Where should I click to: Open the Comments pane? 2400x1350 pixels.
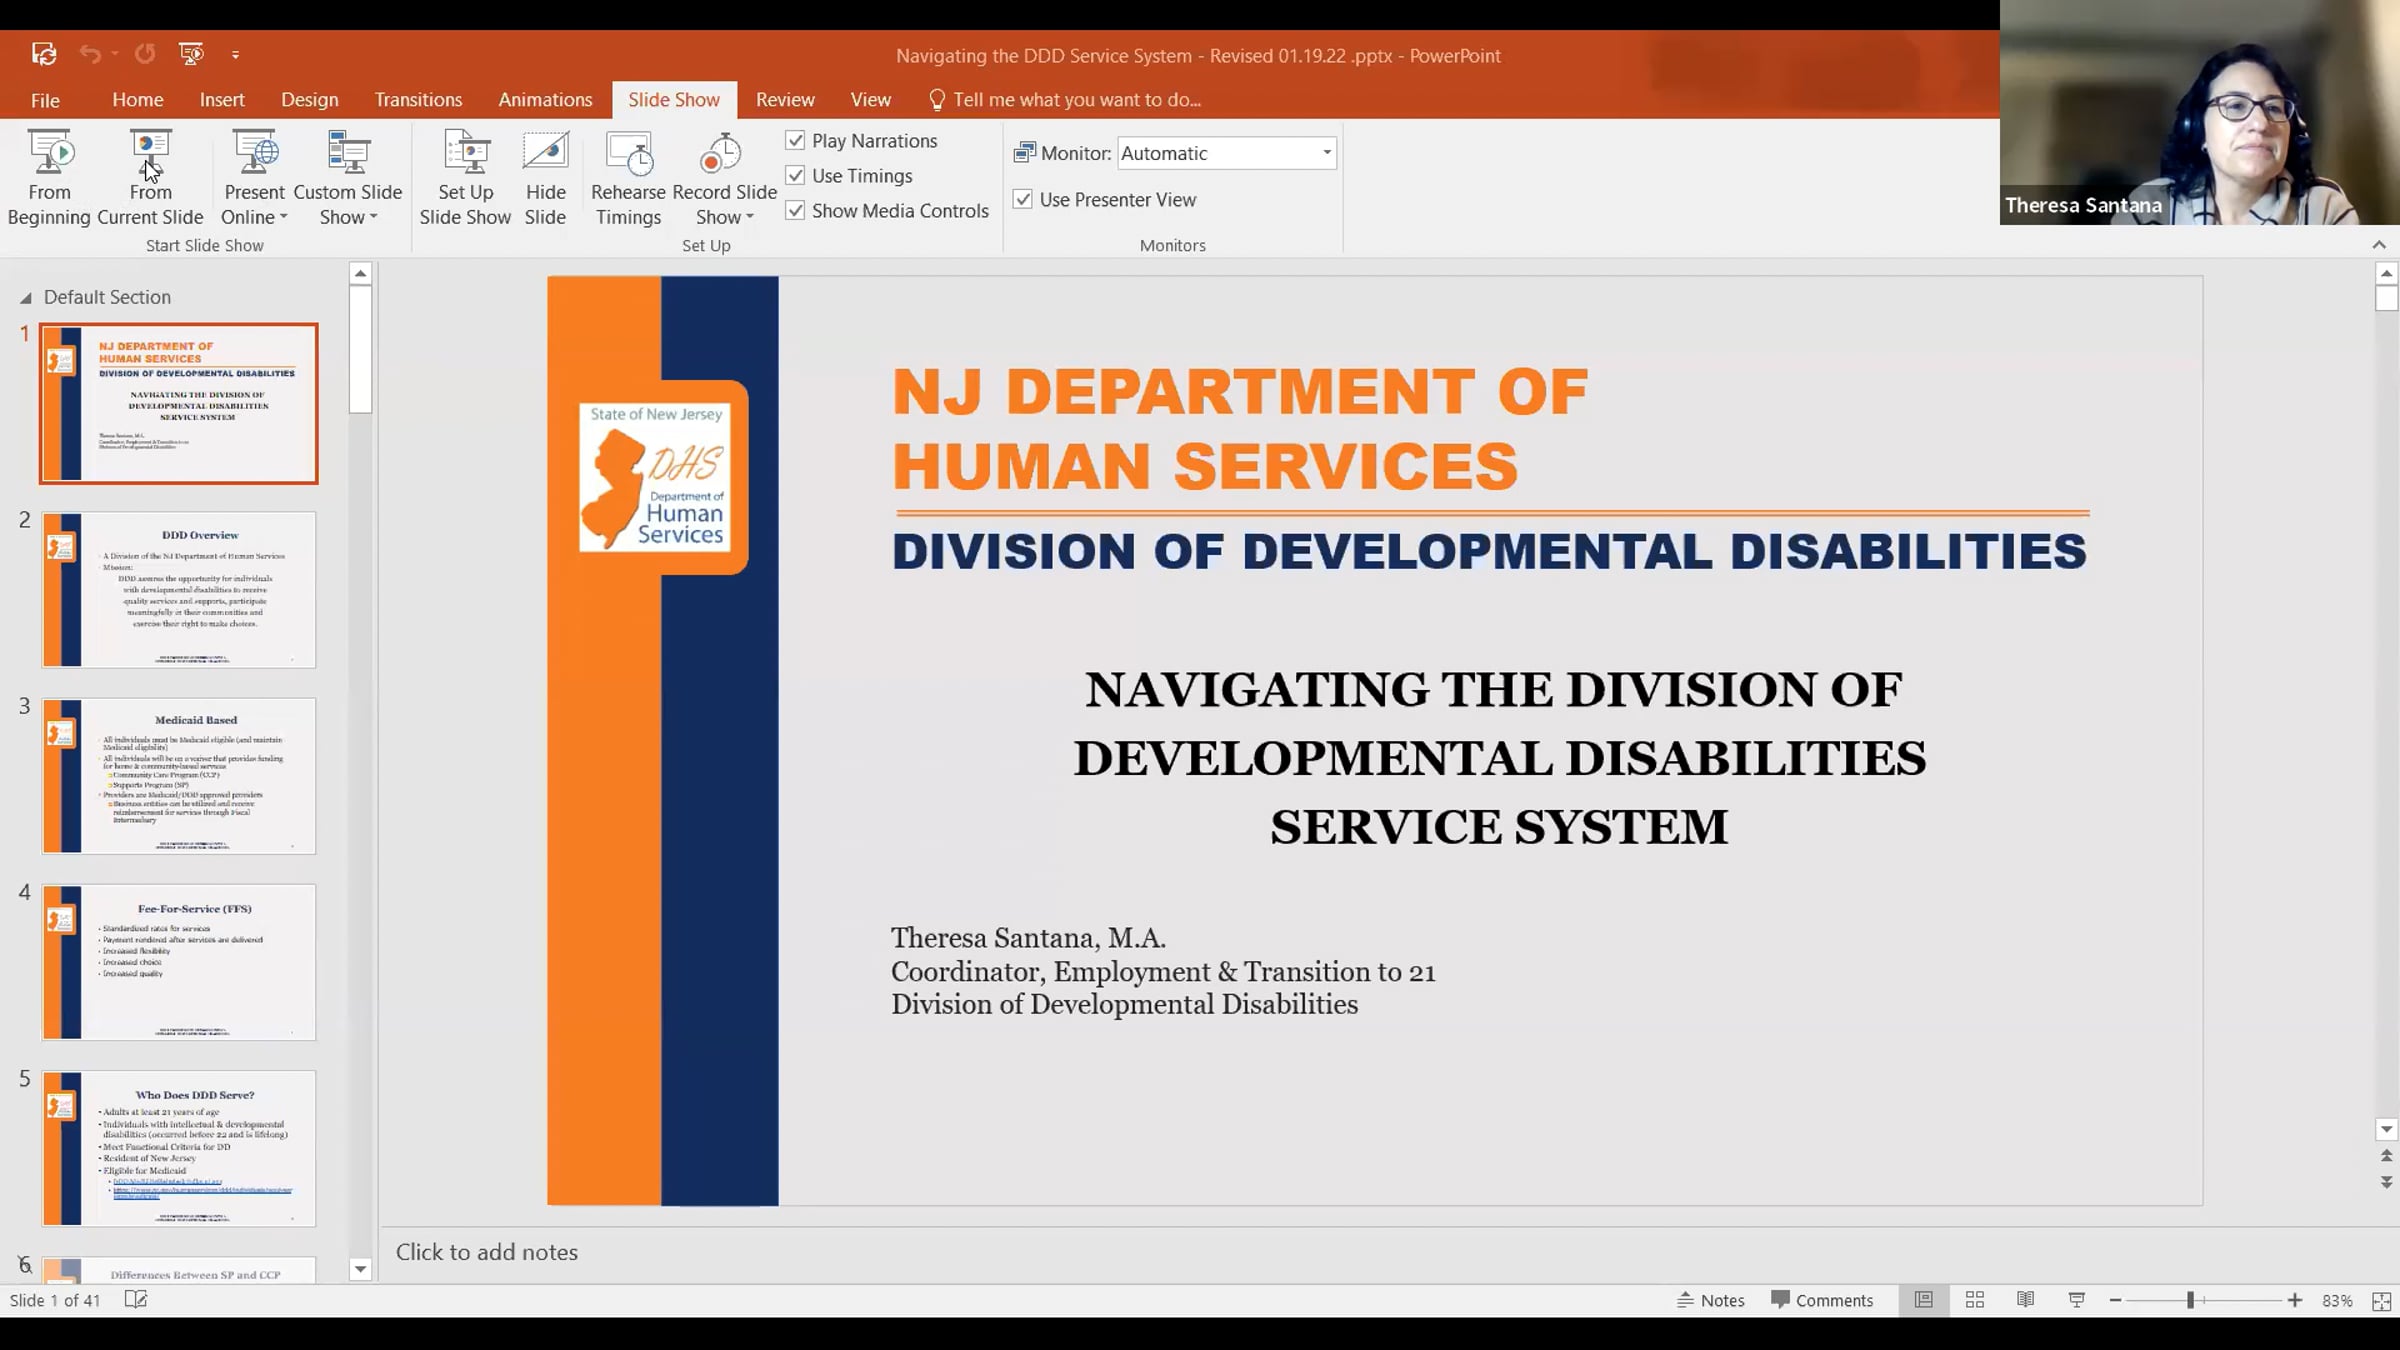tap(1822, 1300)
